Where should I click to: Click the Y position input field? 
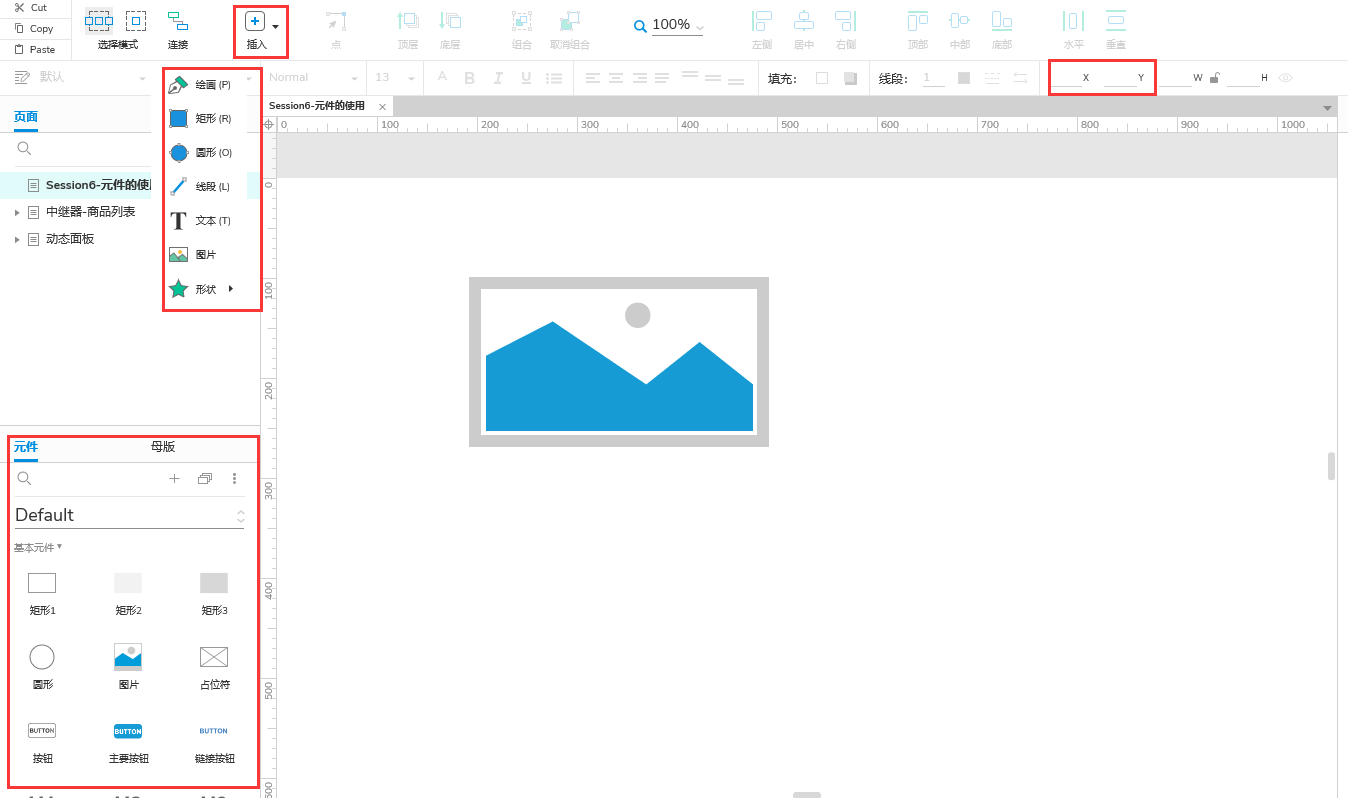pyautogui.click(x=1120, y=78)
